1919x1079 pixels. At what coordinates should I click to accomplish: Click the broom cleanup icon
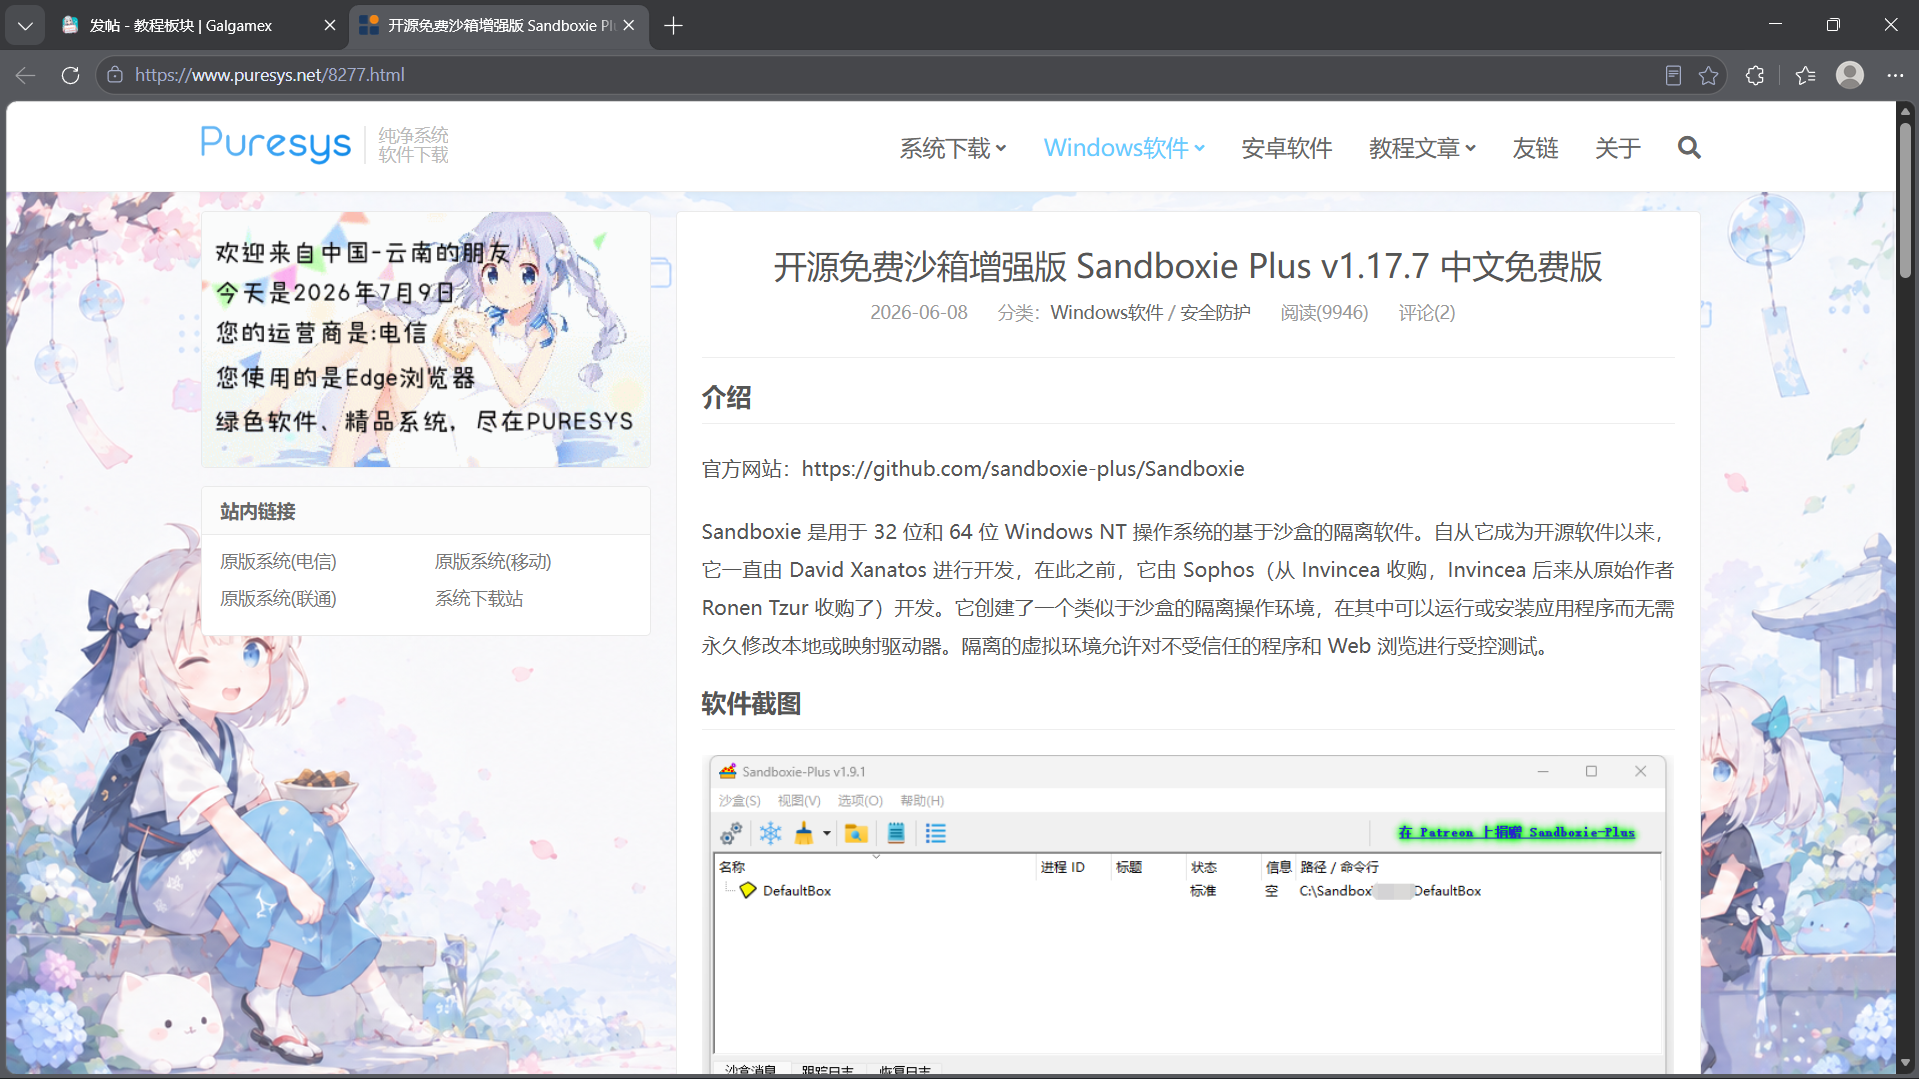click(803, 833)
